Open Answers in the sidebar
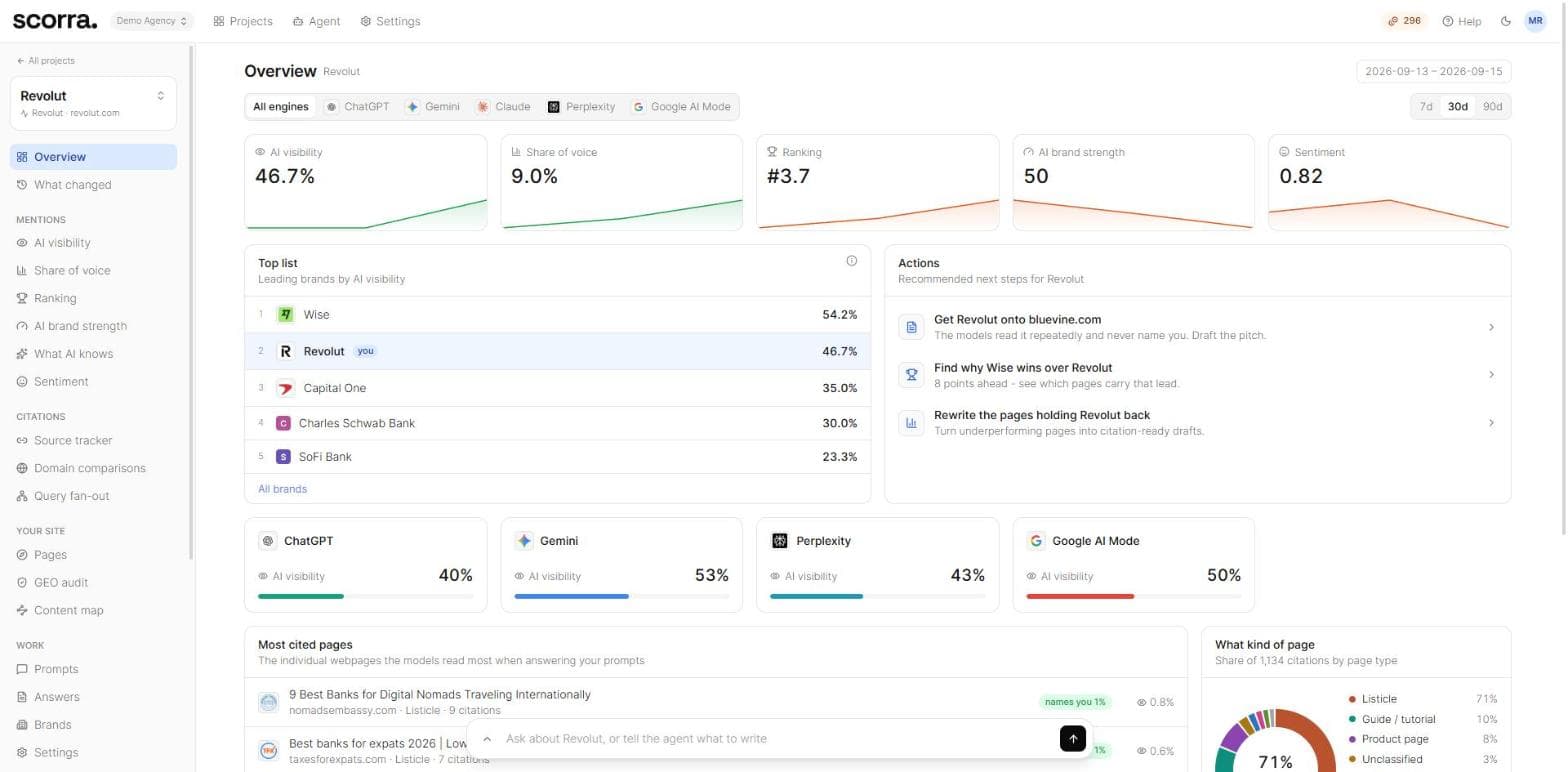The image size is (1568, 772). point(93,697)
